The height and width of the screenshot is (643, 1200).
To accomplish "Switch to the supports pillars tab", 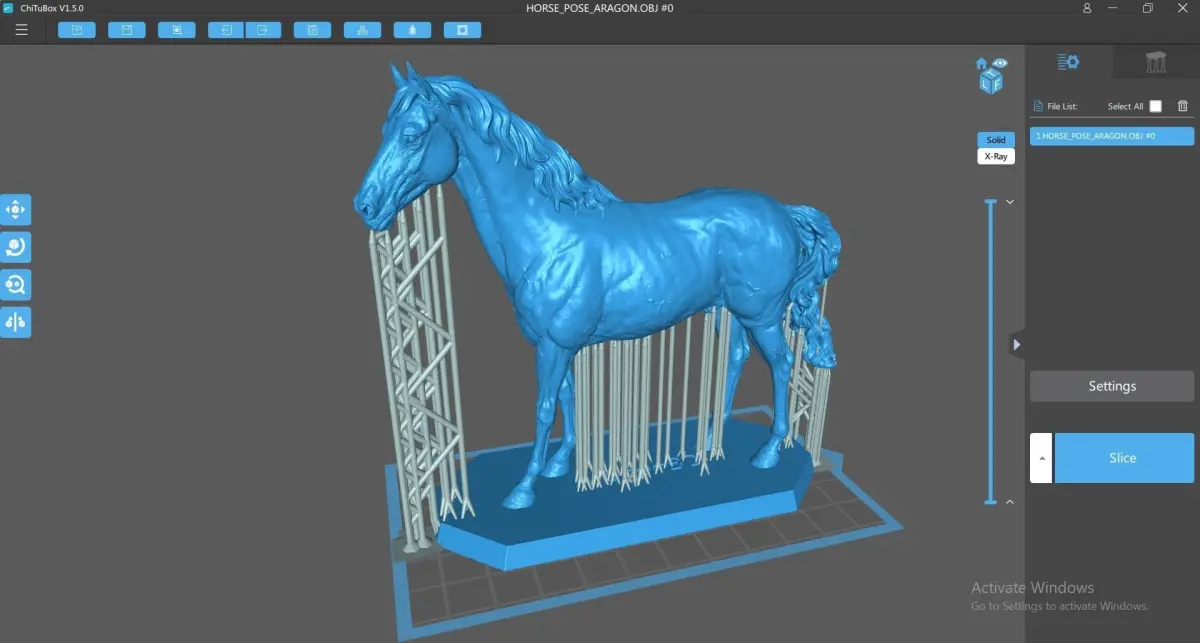I will click(x=1156, y=62).
